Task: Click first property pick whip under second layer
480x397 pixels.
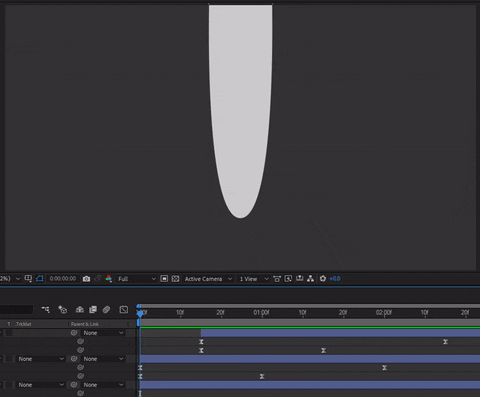Action: [80, 367]
